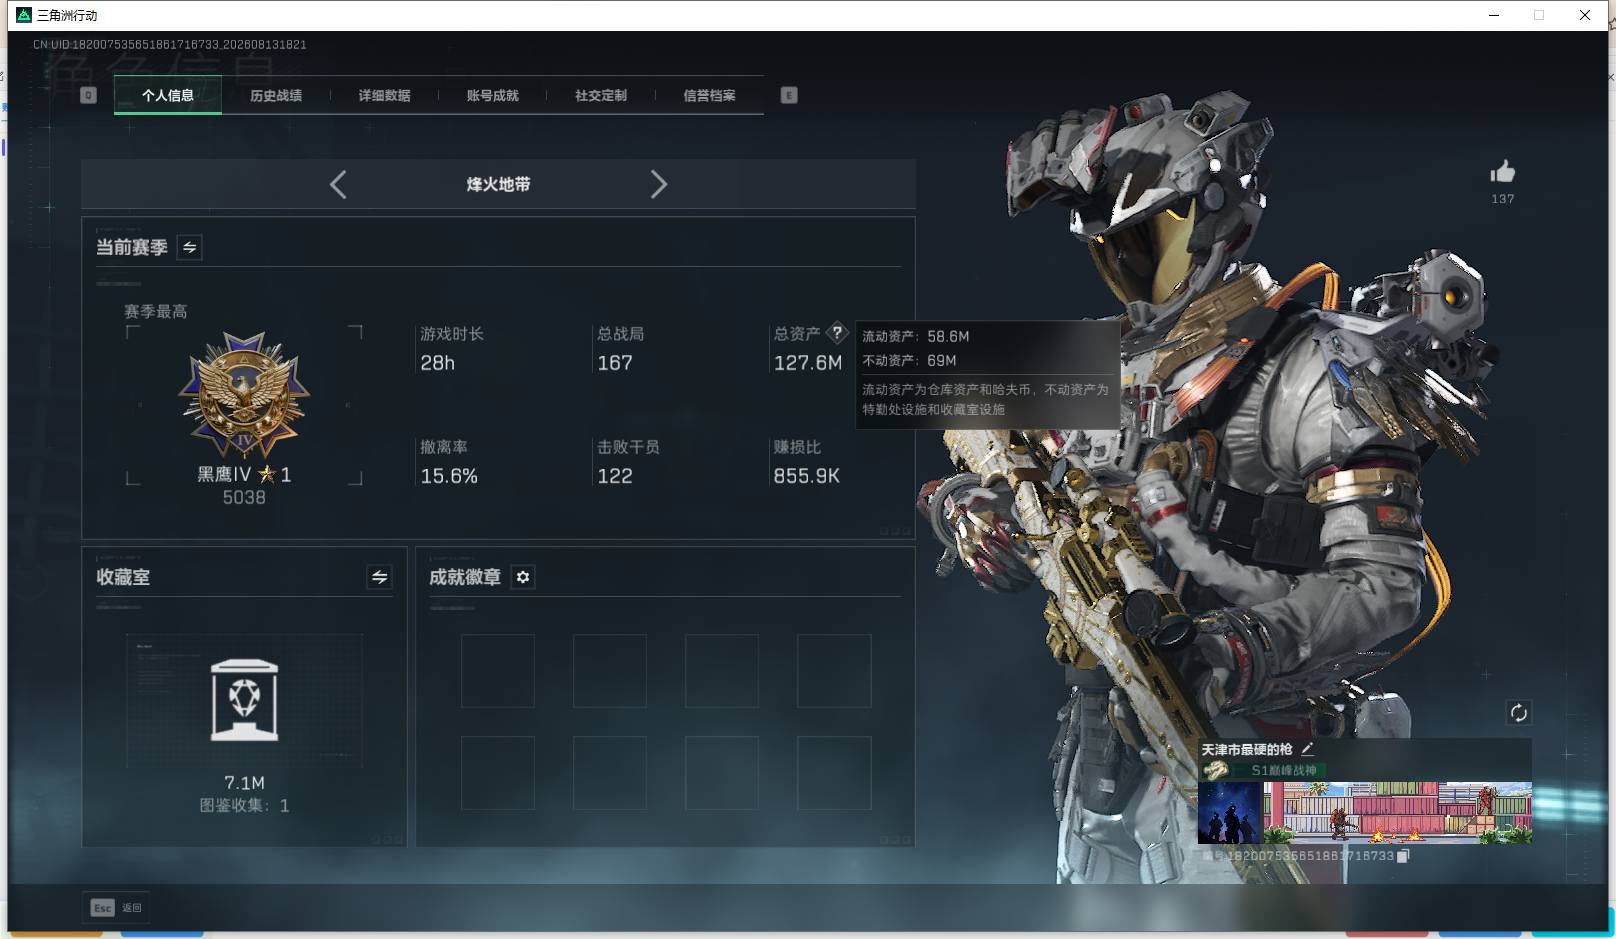Click the pixel-art profile banner image
This screenshot has height=939, width=1616.
[1397, 813]
